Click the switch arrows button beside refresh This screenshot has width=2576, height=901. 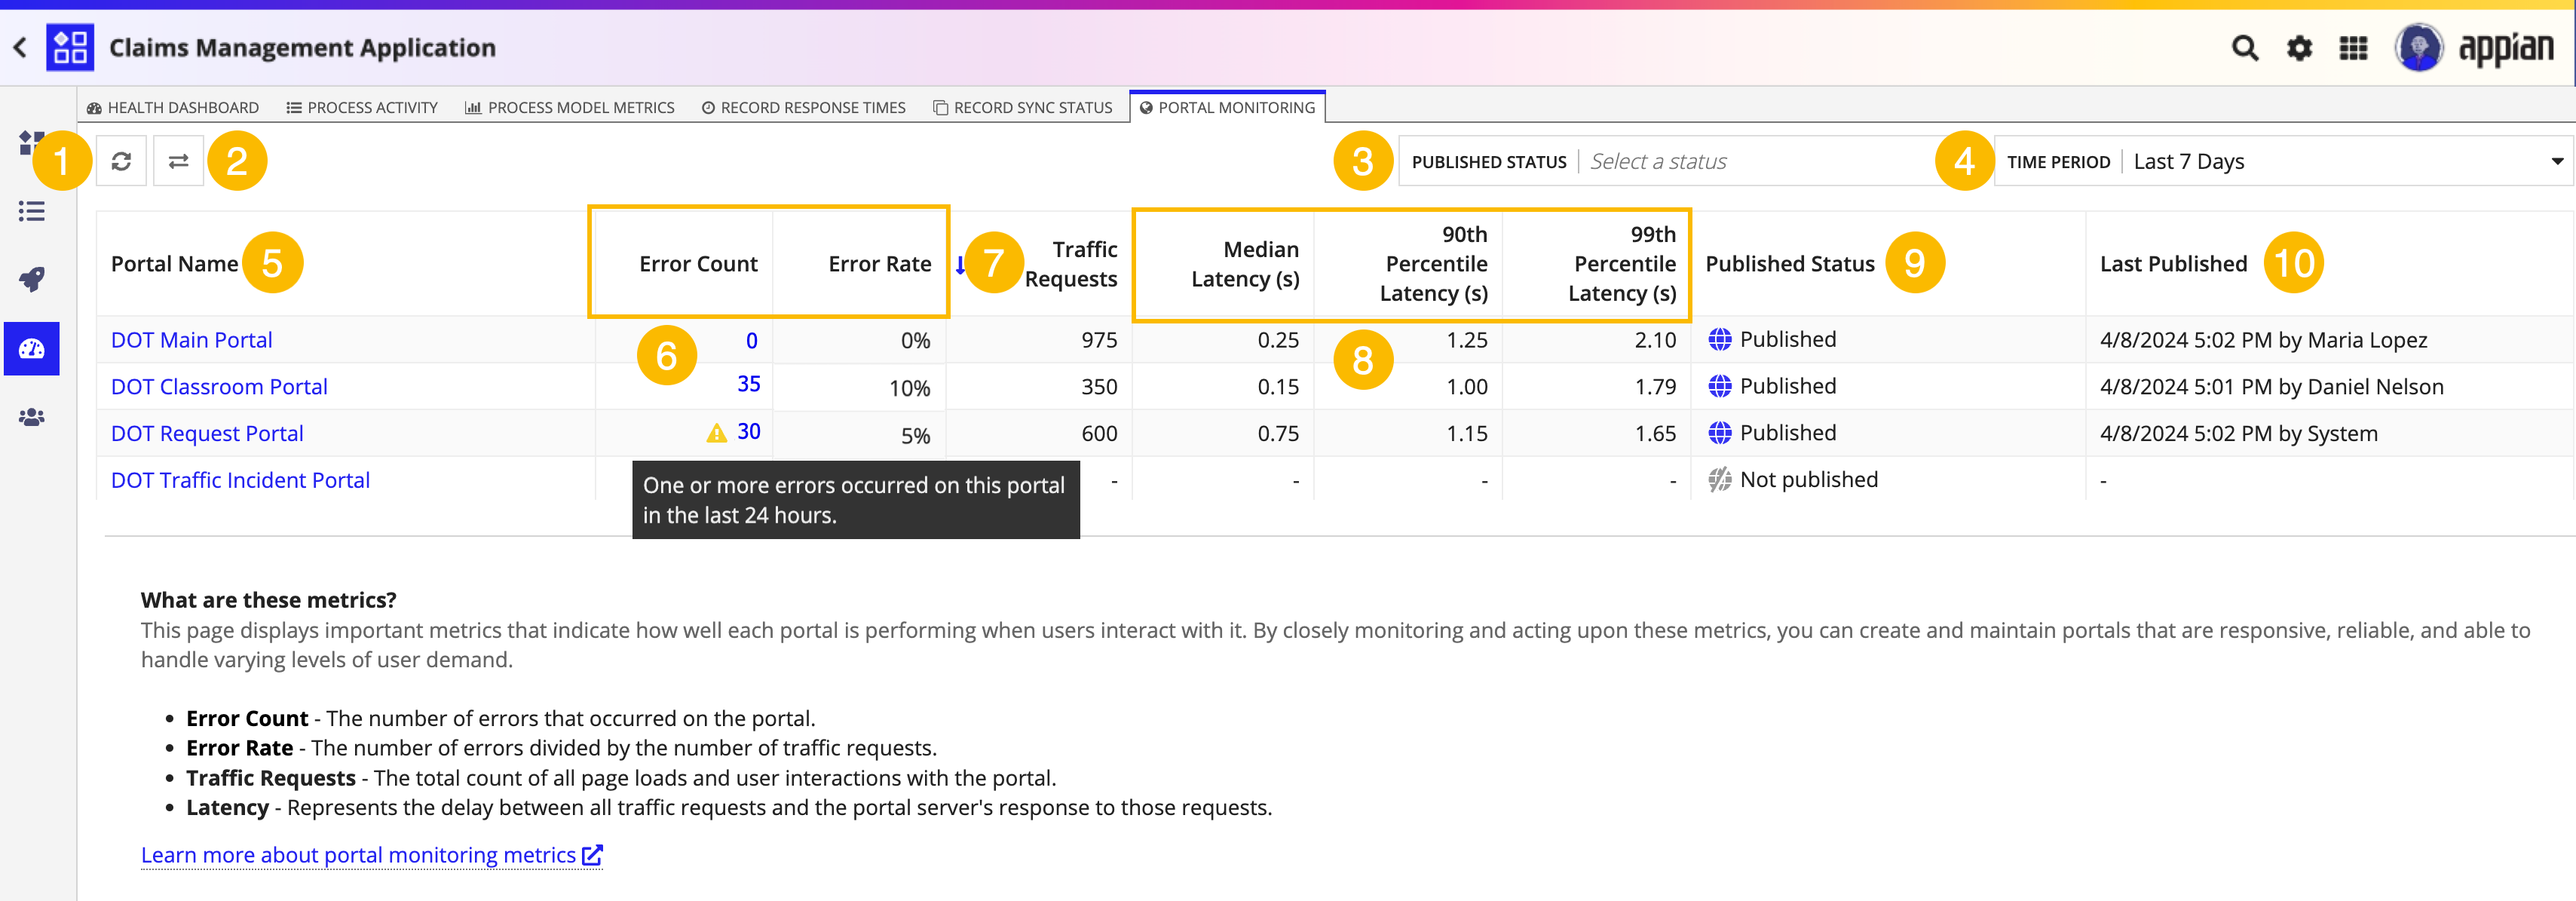tap(179, 161)
